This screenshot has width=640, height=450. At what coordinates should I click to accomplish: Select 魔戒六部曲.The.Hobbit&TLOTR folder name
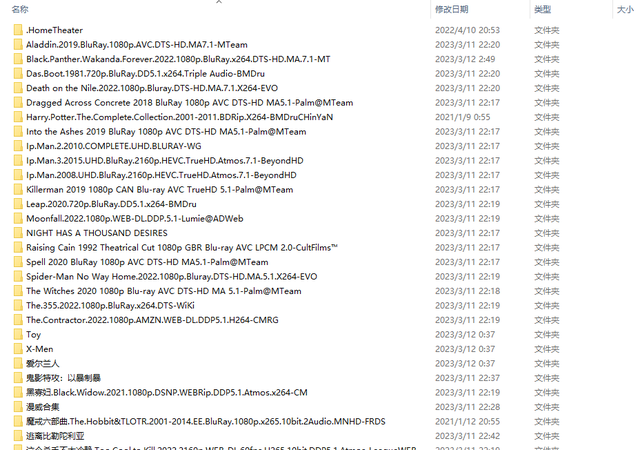[206, 421]
